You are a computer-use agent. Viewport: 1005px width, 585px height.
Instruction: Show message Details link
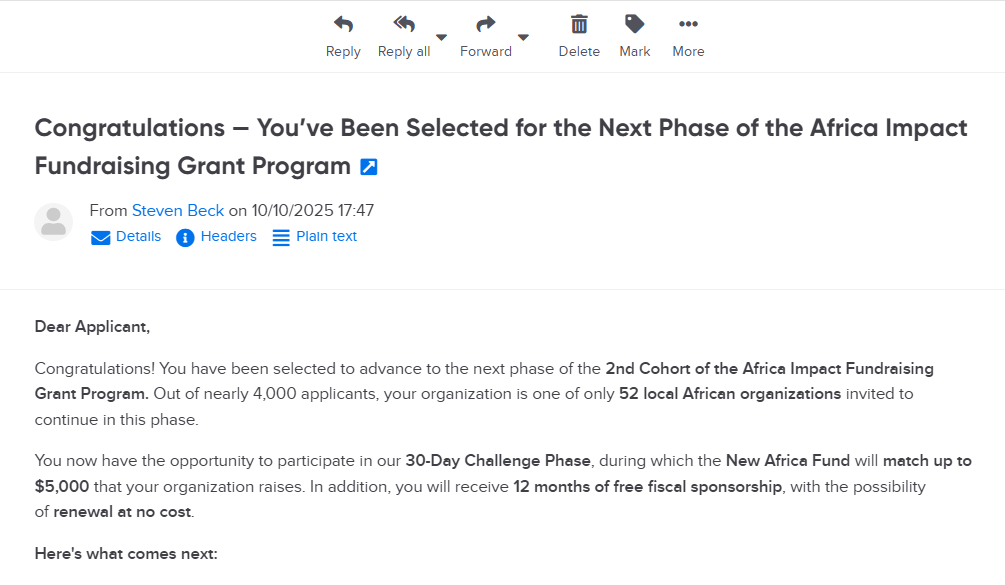click(x=138, y=236)
